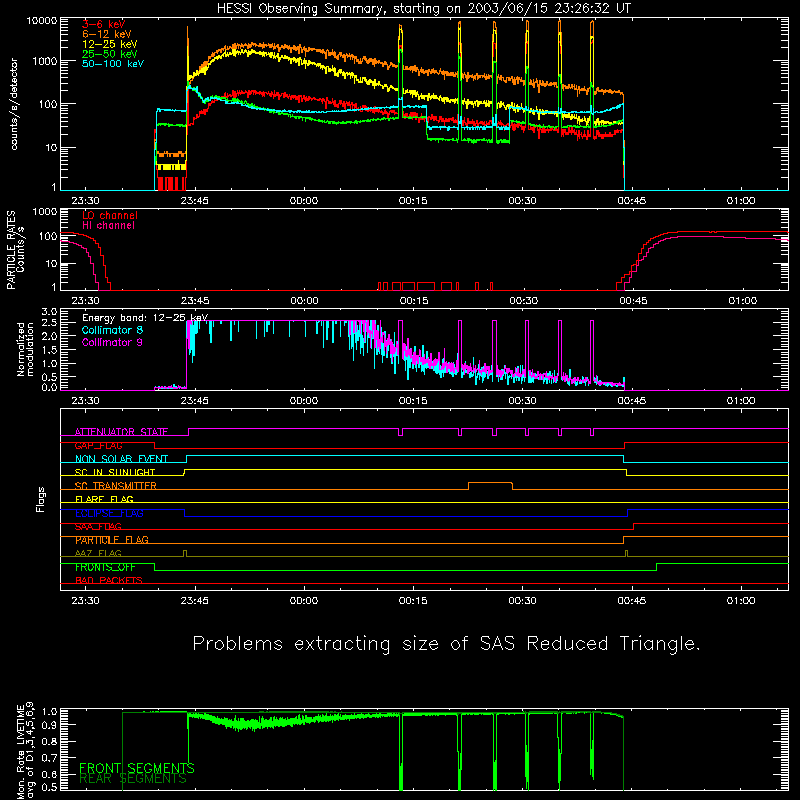
Task: Click the Normalized modulation axis label
Action: (25, 349)
